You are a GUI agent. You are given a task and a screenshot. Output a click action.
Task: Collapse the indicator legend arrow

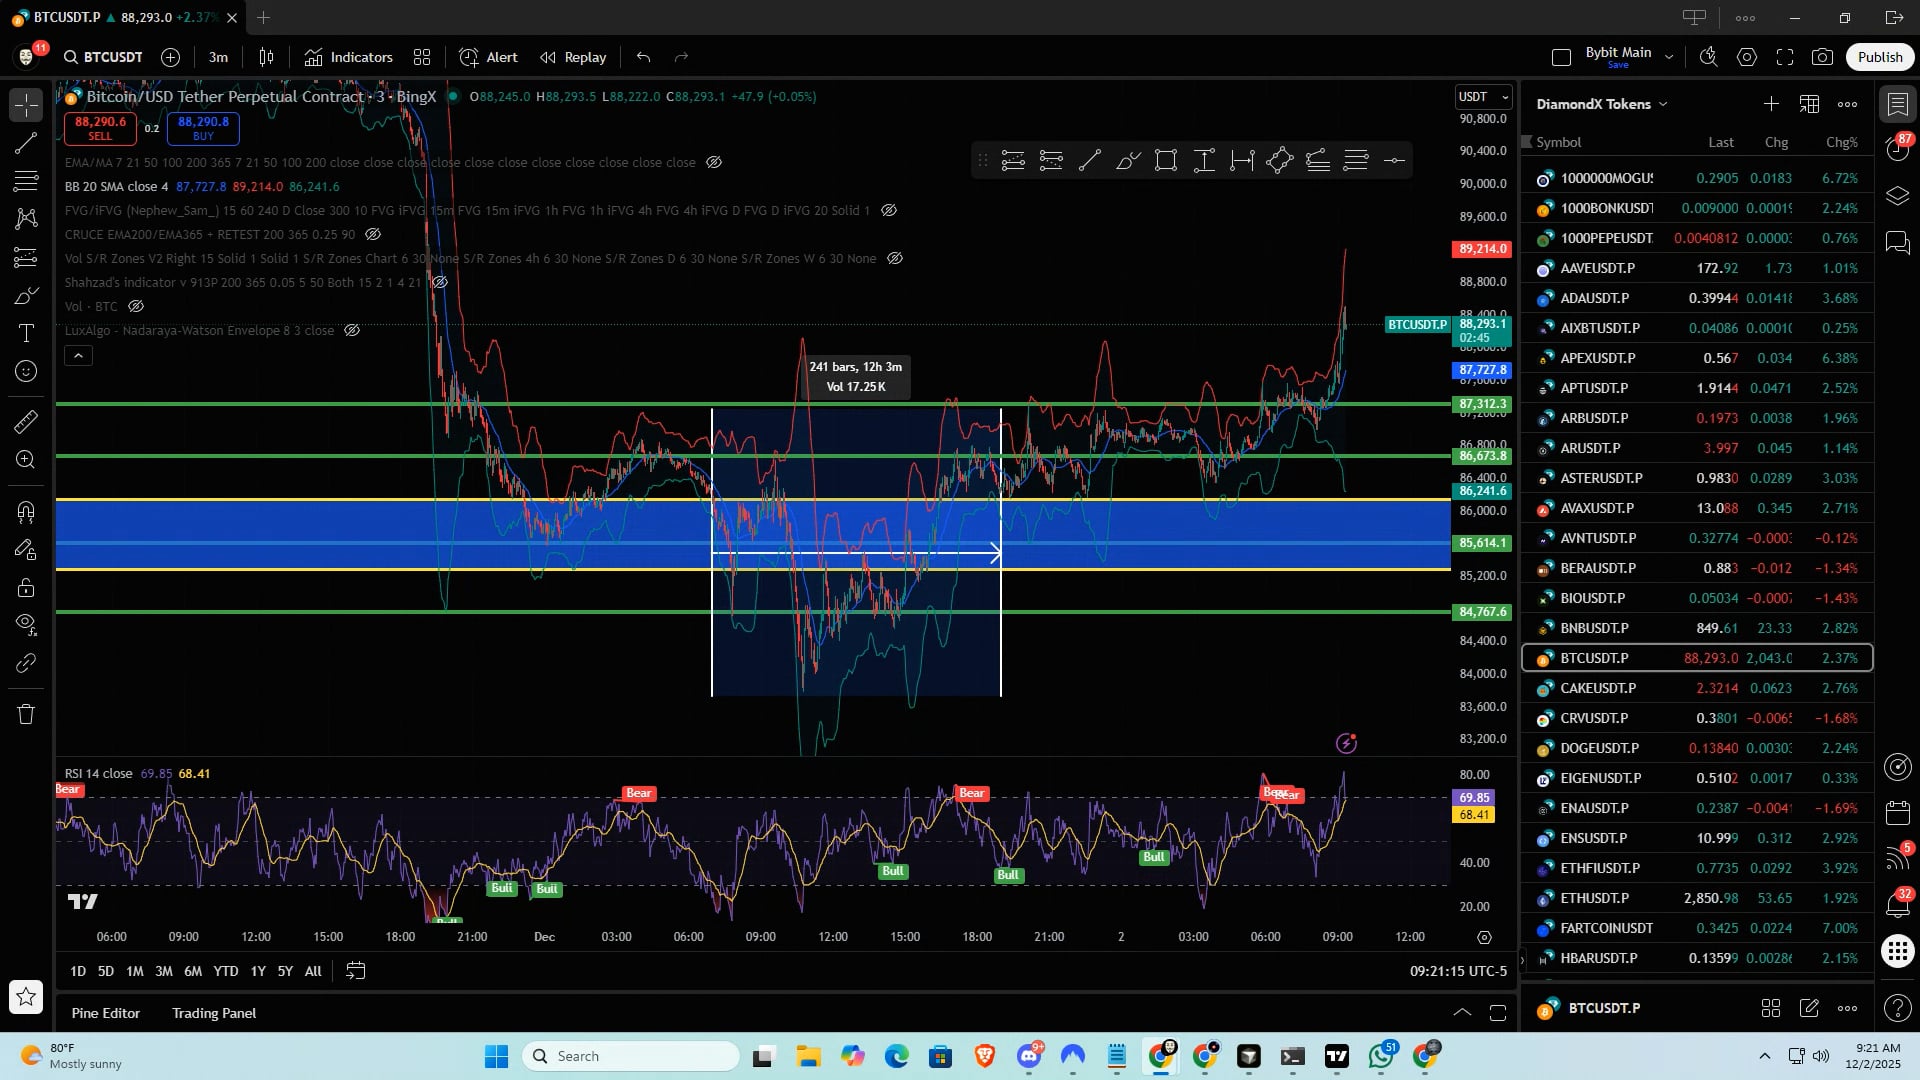click(x=78, y=355)
